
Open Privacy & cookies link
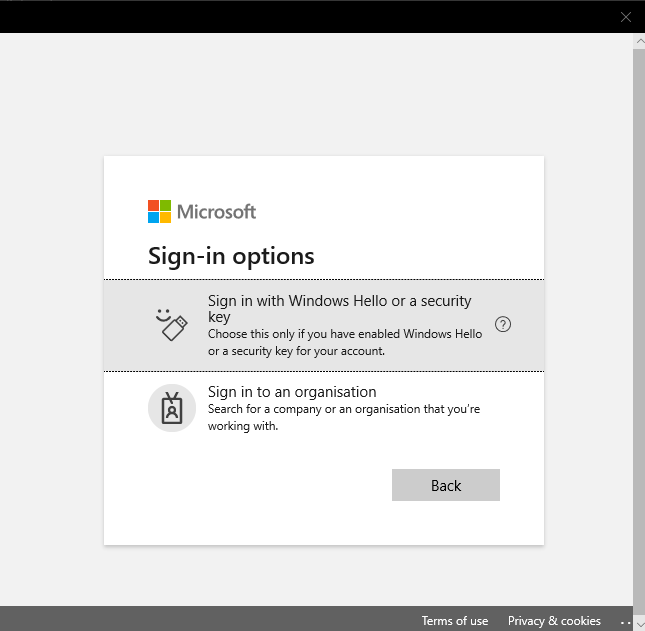pos(554,620)
